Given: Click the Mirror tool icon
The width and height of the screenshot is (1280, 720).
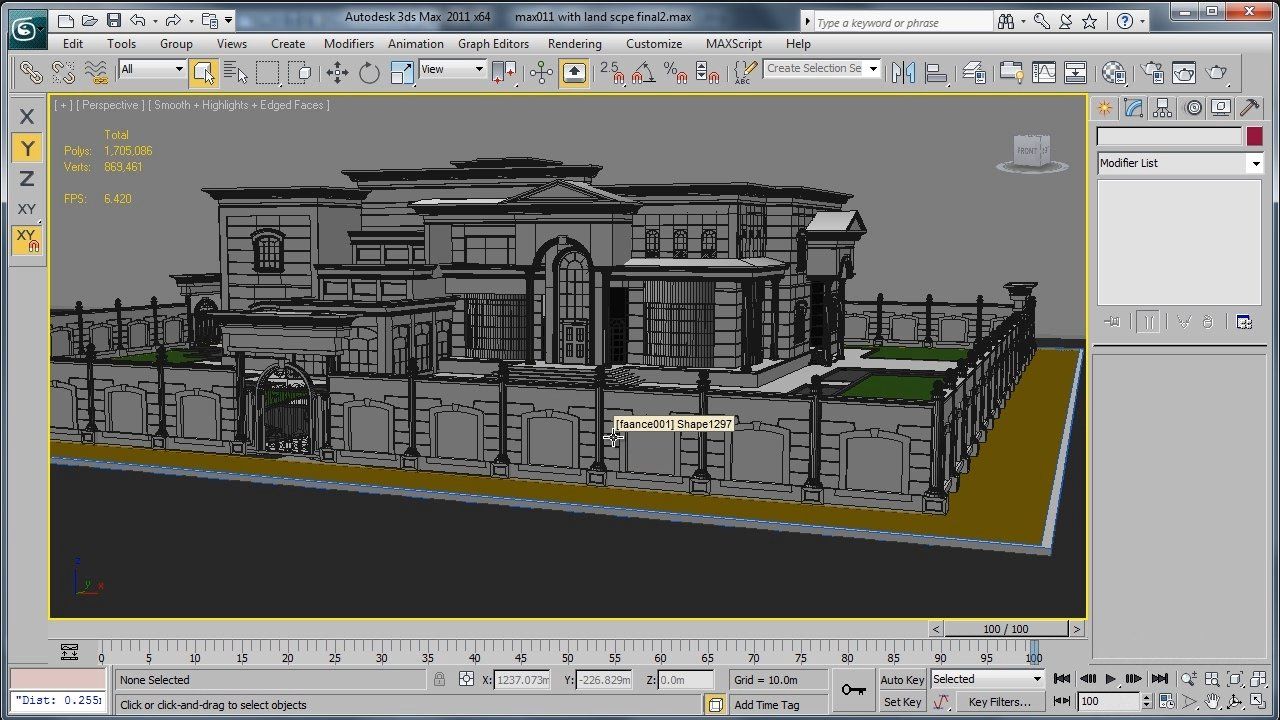Looking at the screenshot, I should click(x=903, y=72).
